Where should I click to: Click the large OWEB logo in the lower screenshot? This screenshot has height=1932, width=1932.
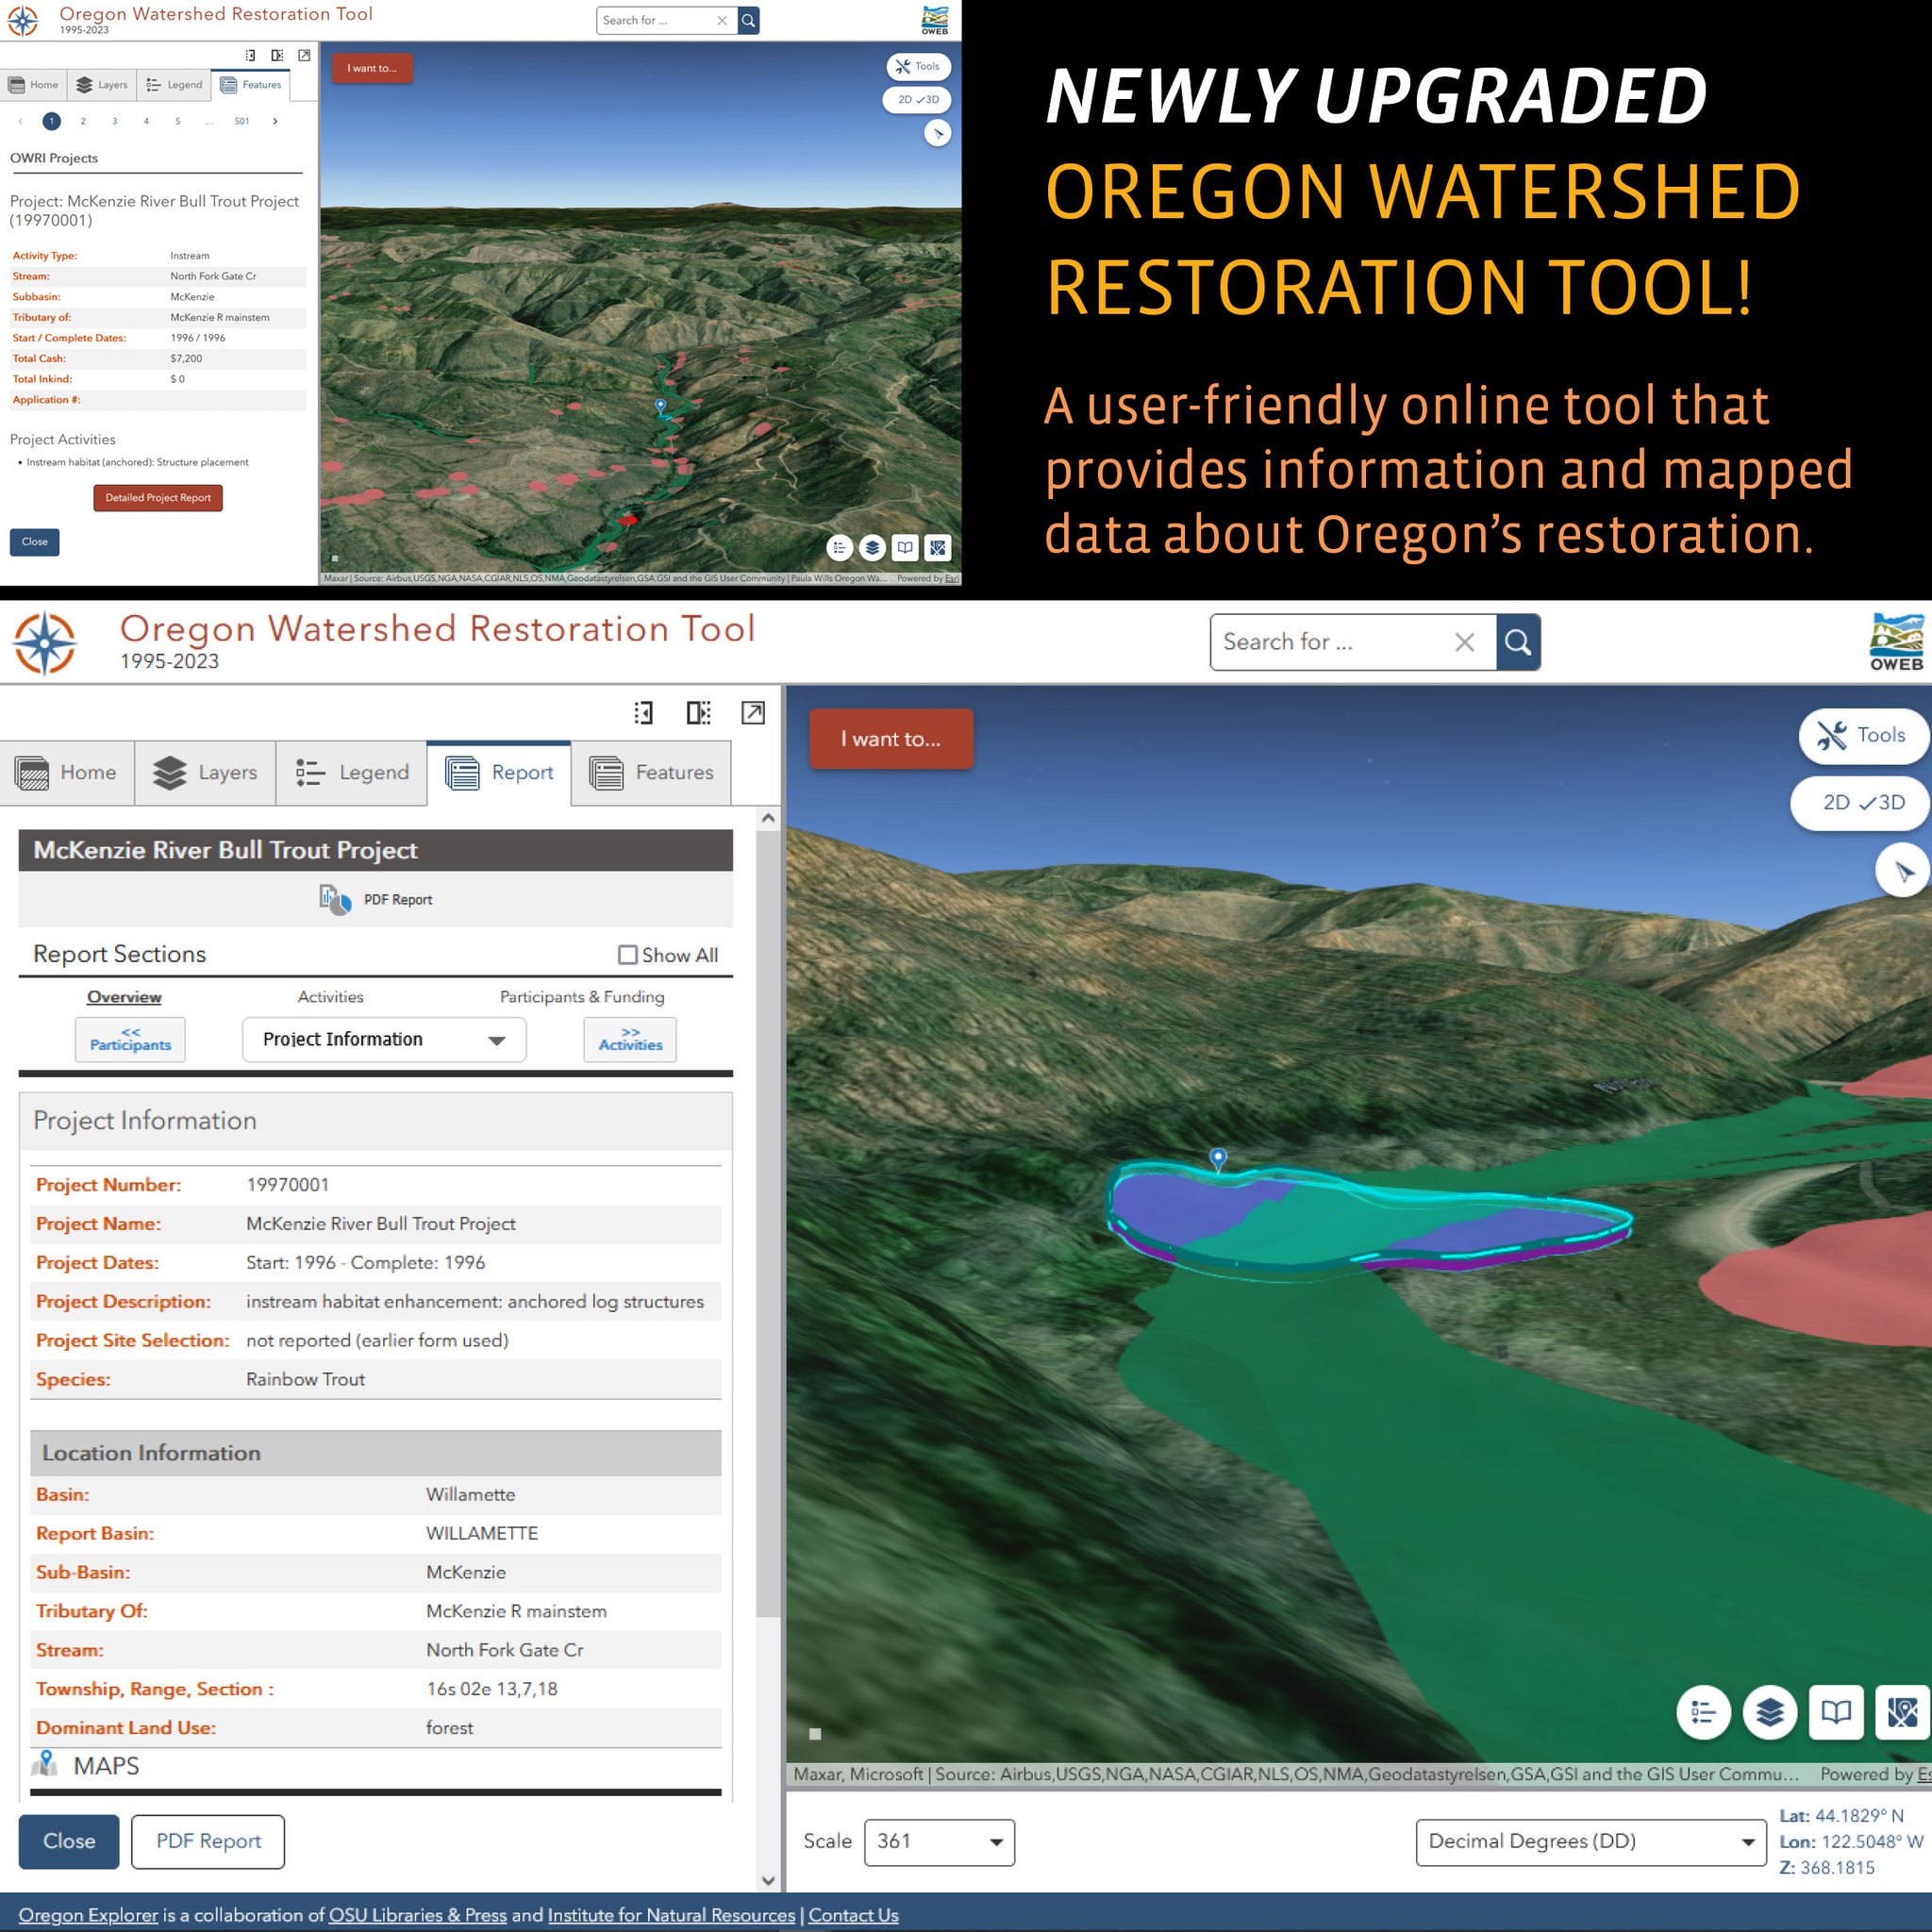1896,641
